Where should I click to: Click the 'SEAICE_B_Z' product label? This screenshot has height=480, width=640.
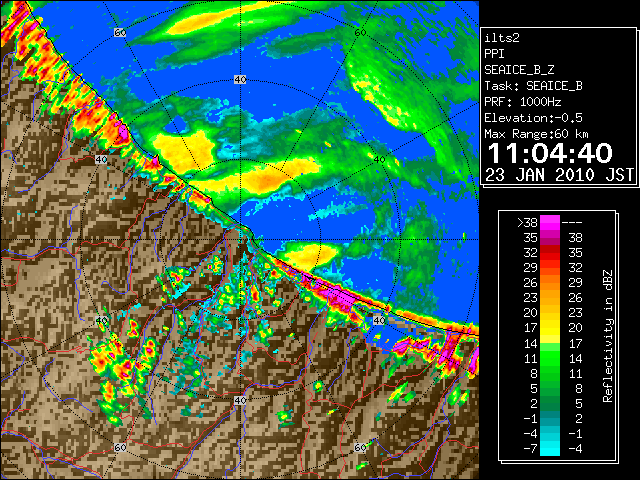tap(519, 70)
